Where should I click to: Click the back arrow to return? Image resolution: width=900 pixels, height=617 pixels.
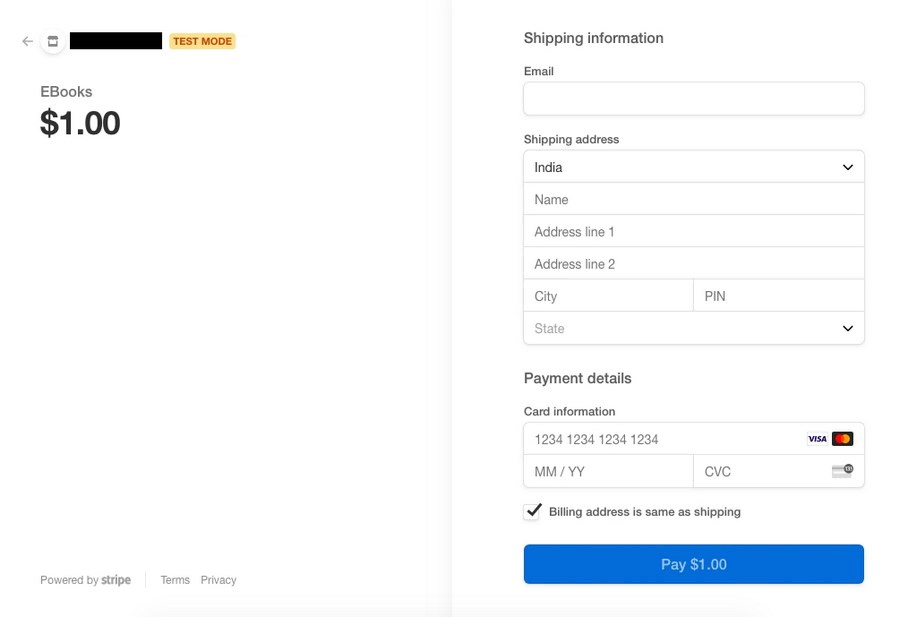(x=27, y=41)
